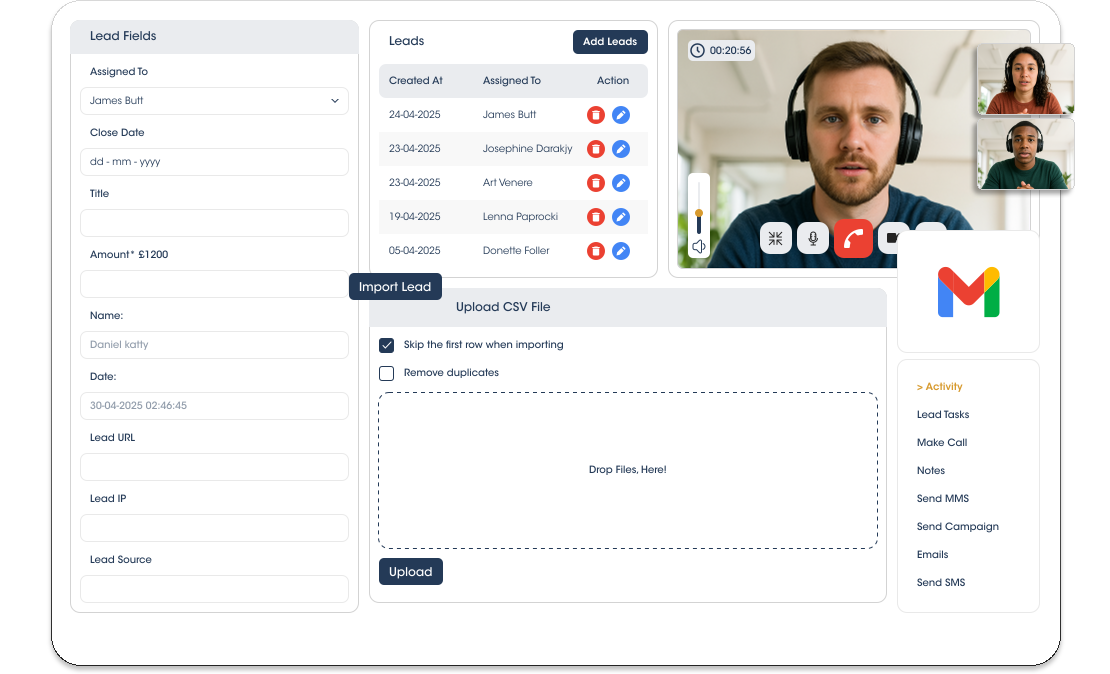The width and height of the screenshot is (1110, 674).
Task: Click the Add Leads button
Action: pyautogui.click(x=610, y=42)
